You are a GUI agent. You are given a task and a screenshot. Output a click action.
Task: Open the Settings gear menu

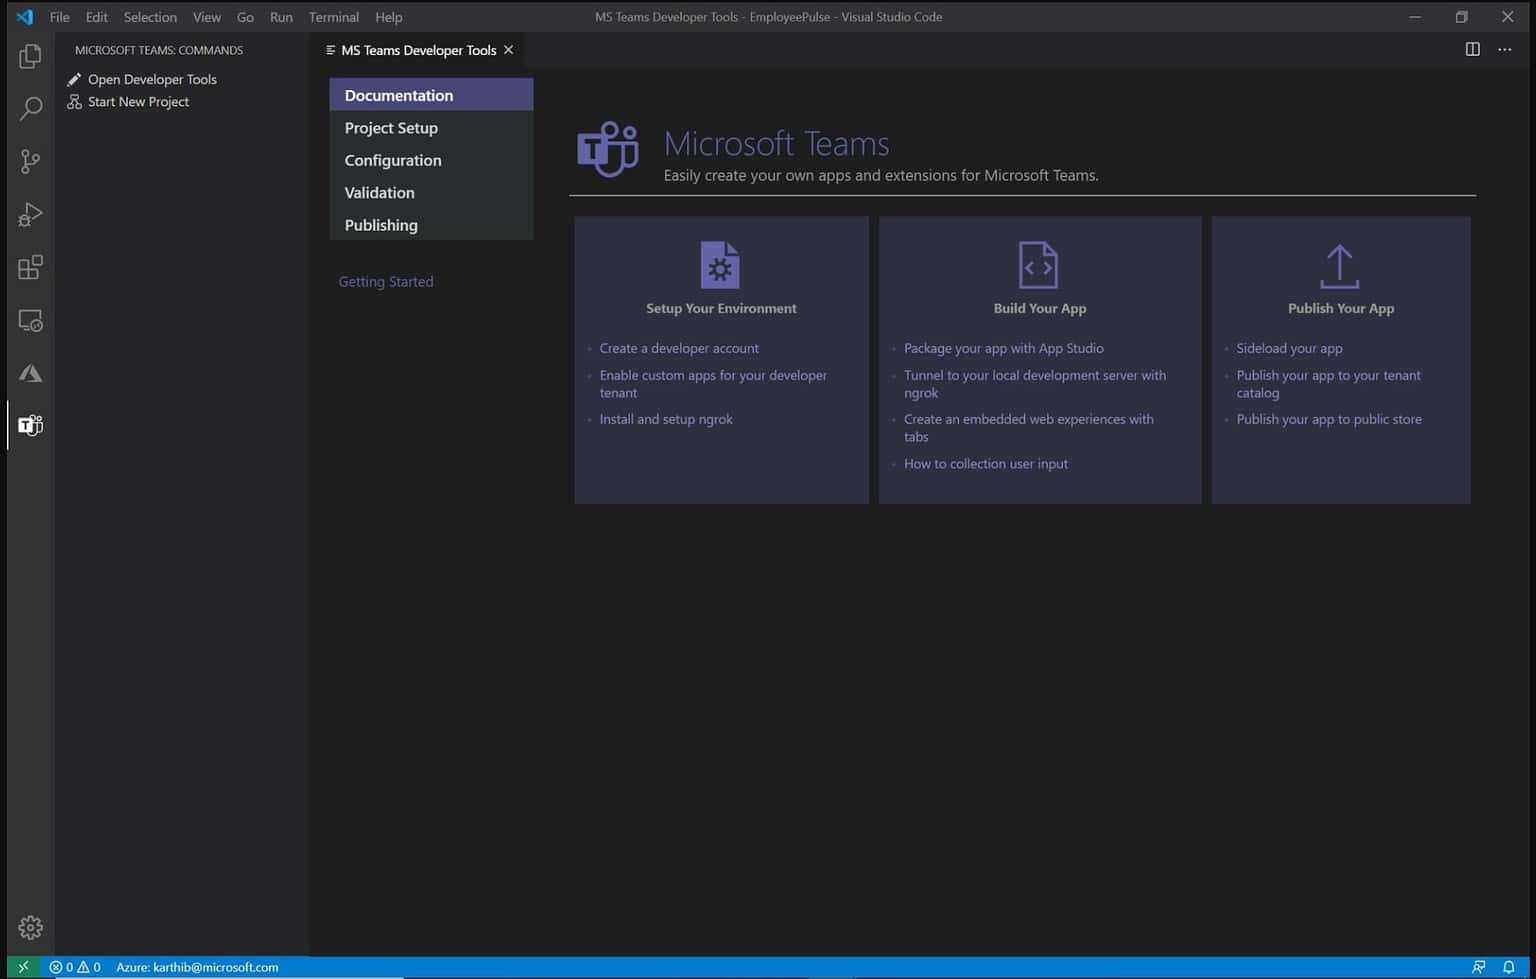(30, 927)
